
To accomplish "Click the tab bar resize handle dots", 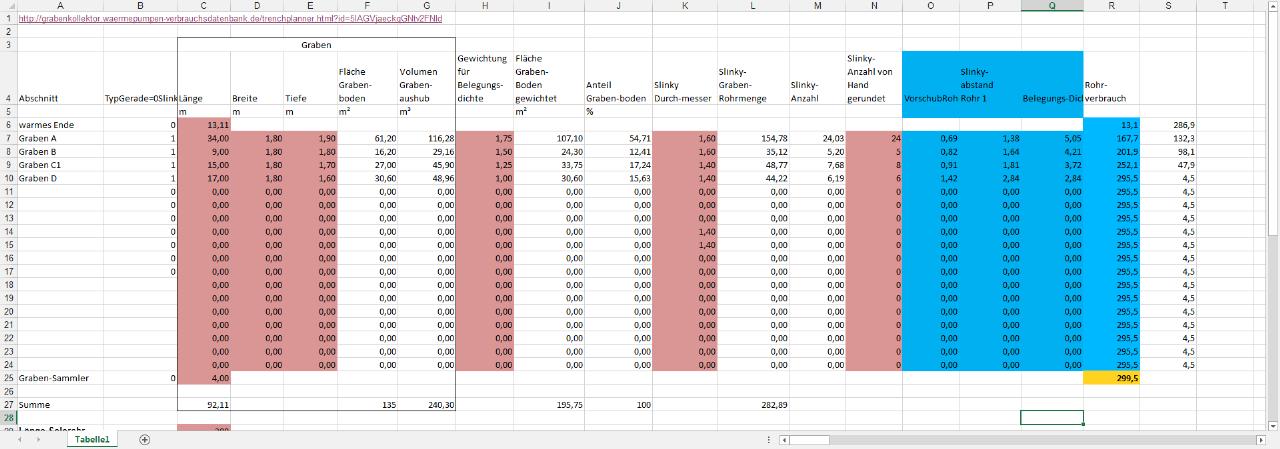I will [x=767, y=439].
